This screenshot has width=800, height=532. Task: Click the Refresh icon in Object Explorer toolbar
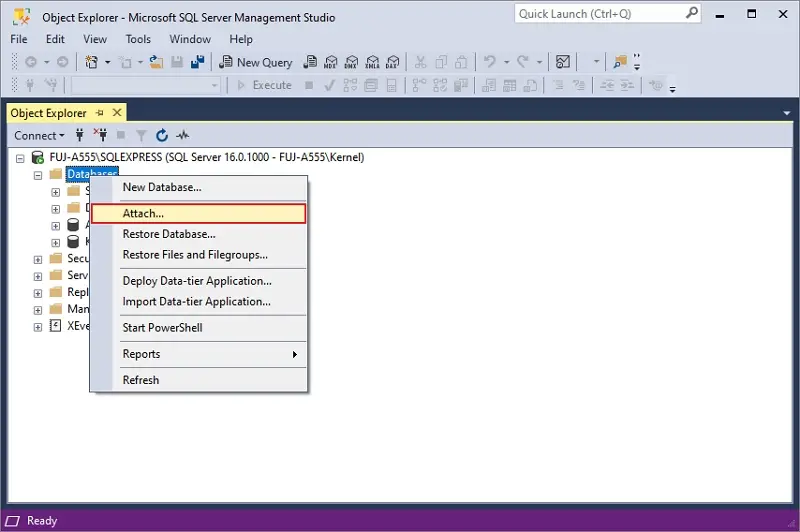(162, 135)
